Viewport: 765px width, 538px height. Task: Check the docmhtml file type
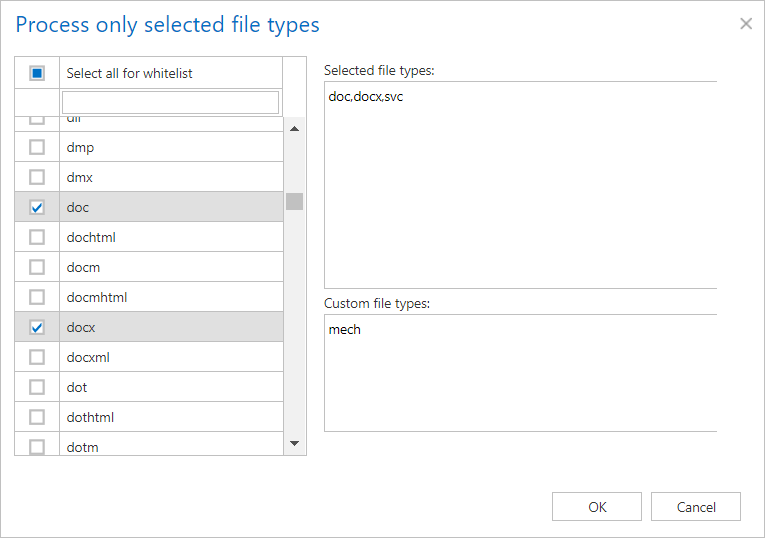coord(37,297)
